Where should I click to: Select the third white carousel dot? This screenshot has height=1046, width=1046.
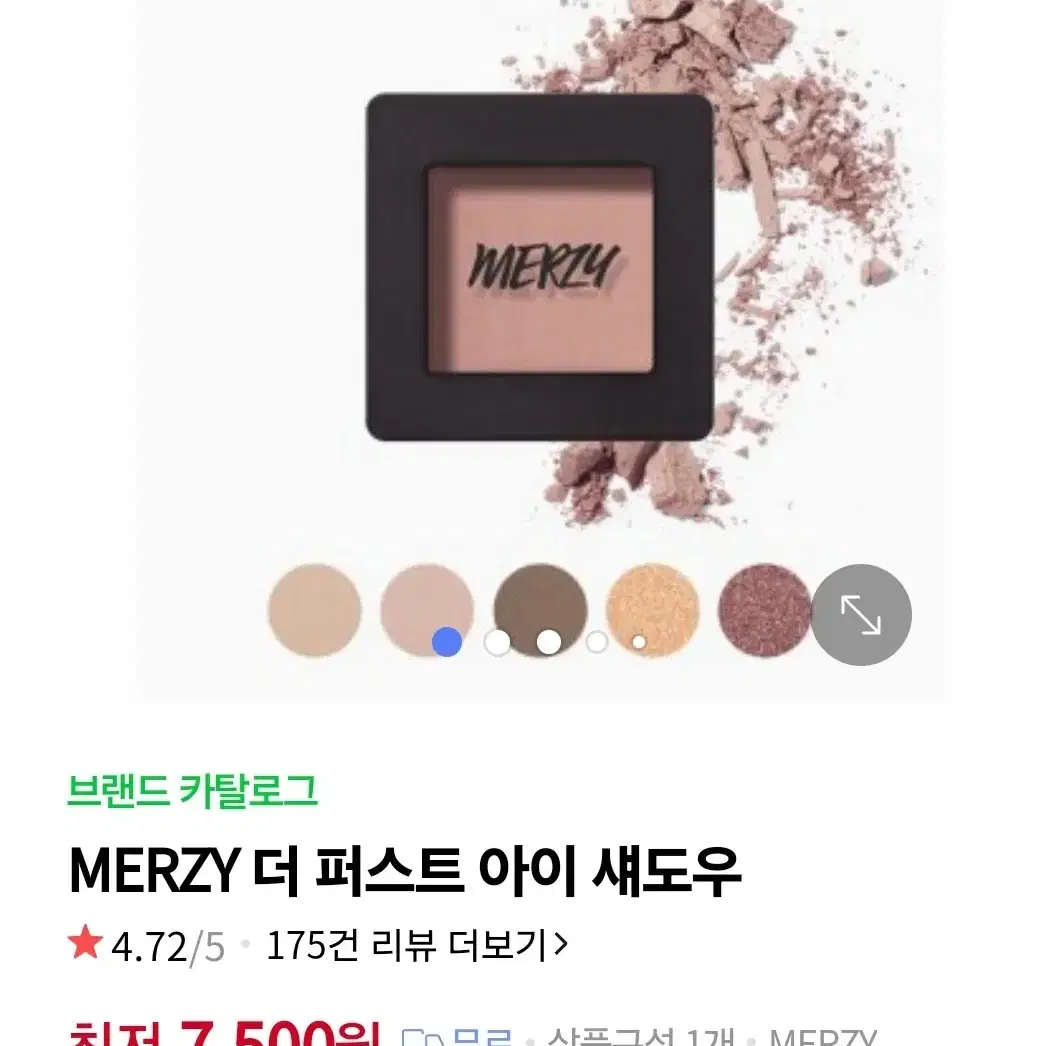(549, 642)
